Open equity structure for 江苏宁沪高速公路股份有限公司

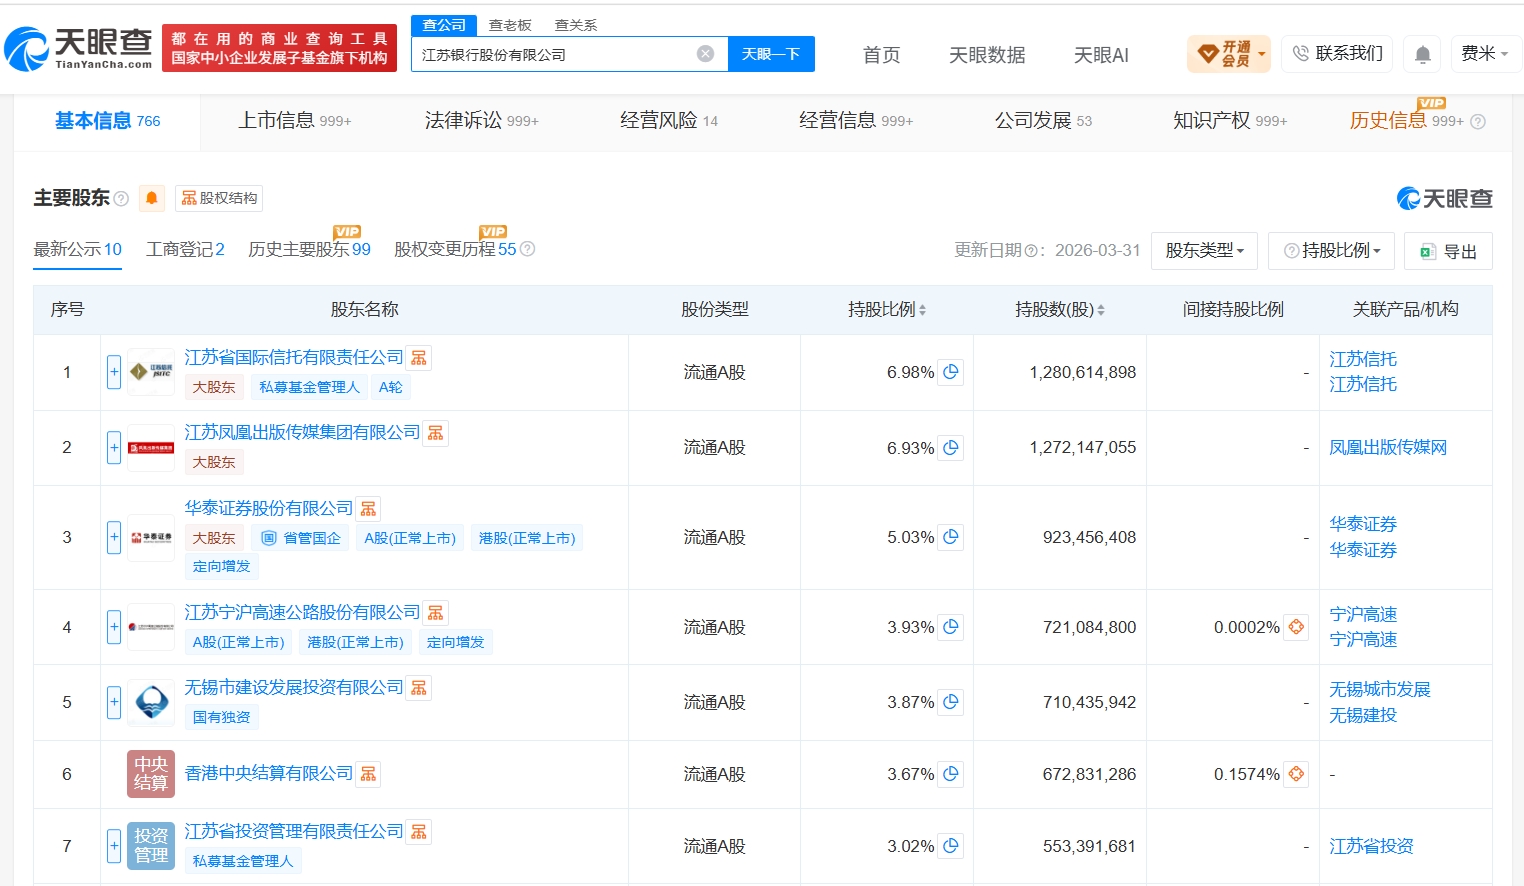(436, 613)
